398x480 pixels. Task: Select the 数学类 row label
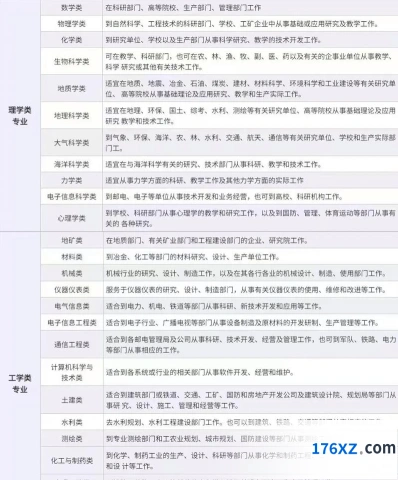pyautogui.click(x=72, y=8)
